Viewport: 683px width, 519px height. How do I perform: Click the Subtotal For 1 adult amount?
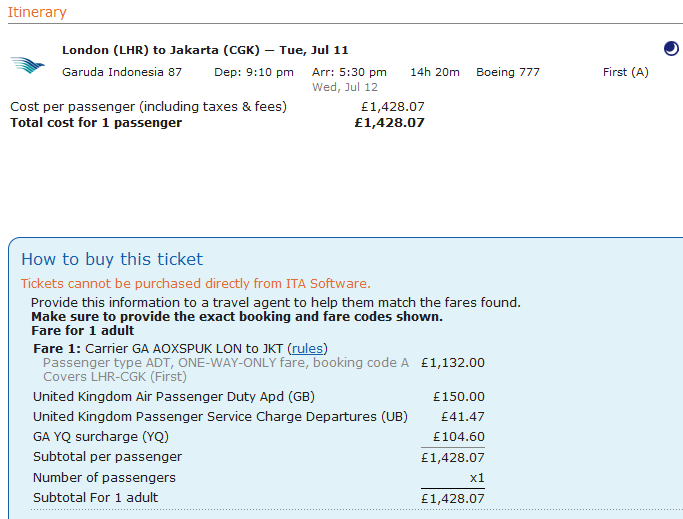[x=452, y=498]
